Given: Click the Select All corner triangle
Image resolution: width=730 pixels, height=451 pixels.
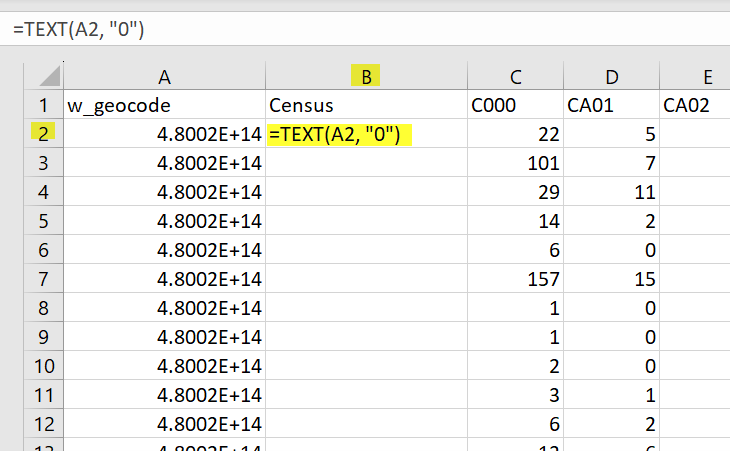Looking at the screenshot, I should click(x=45, y=76).
